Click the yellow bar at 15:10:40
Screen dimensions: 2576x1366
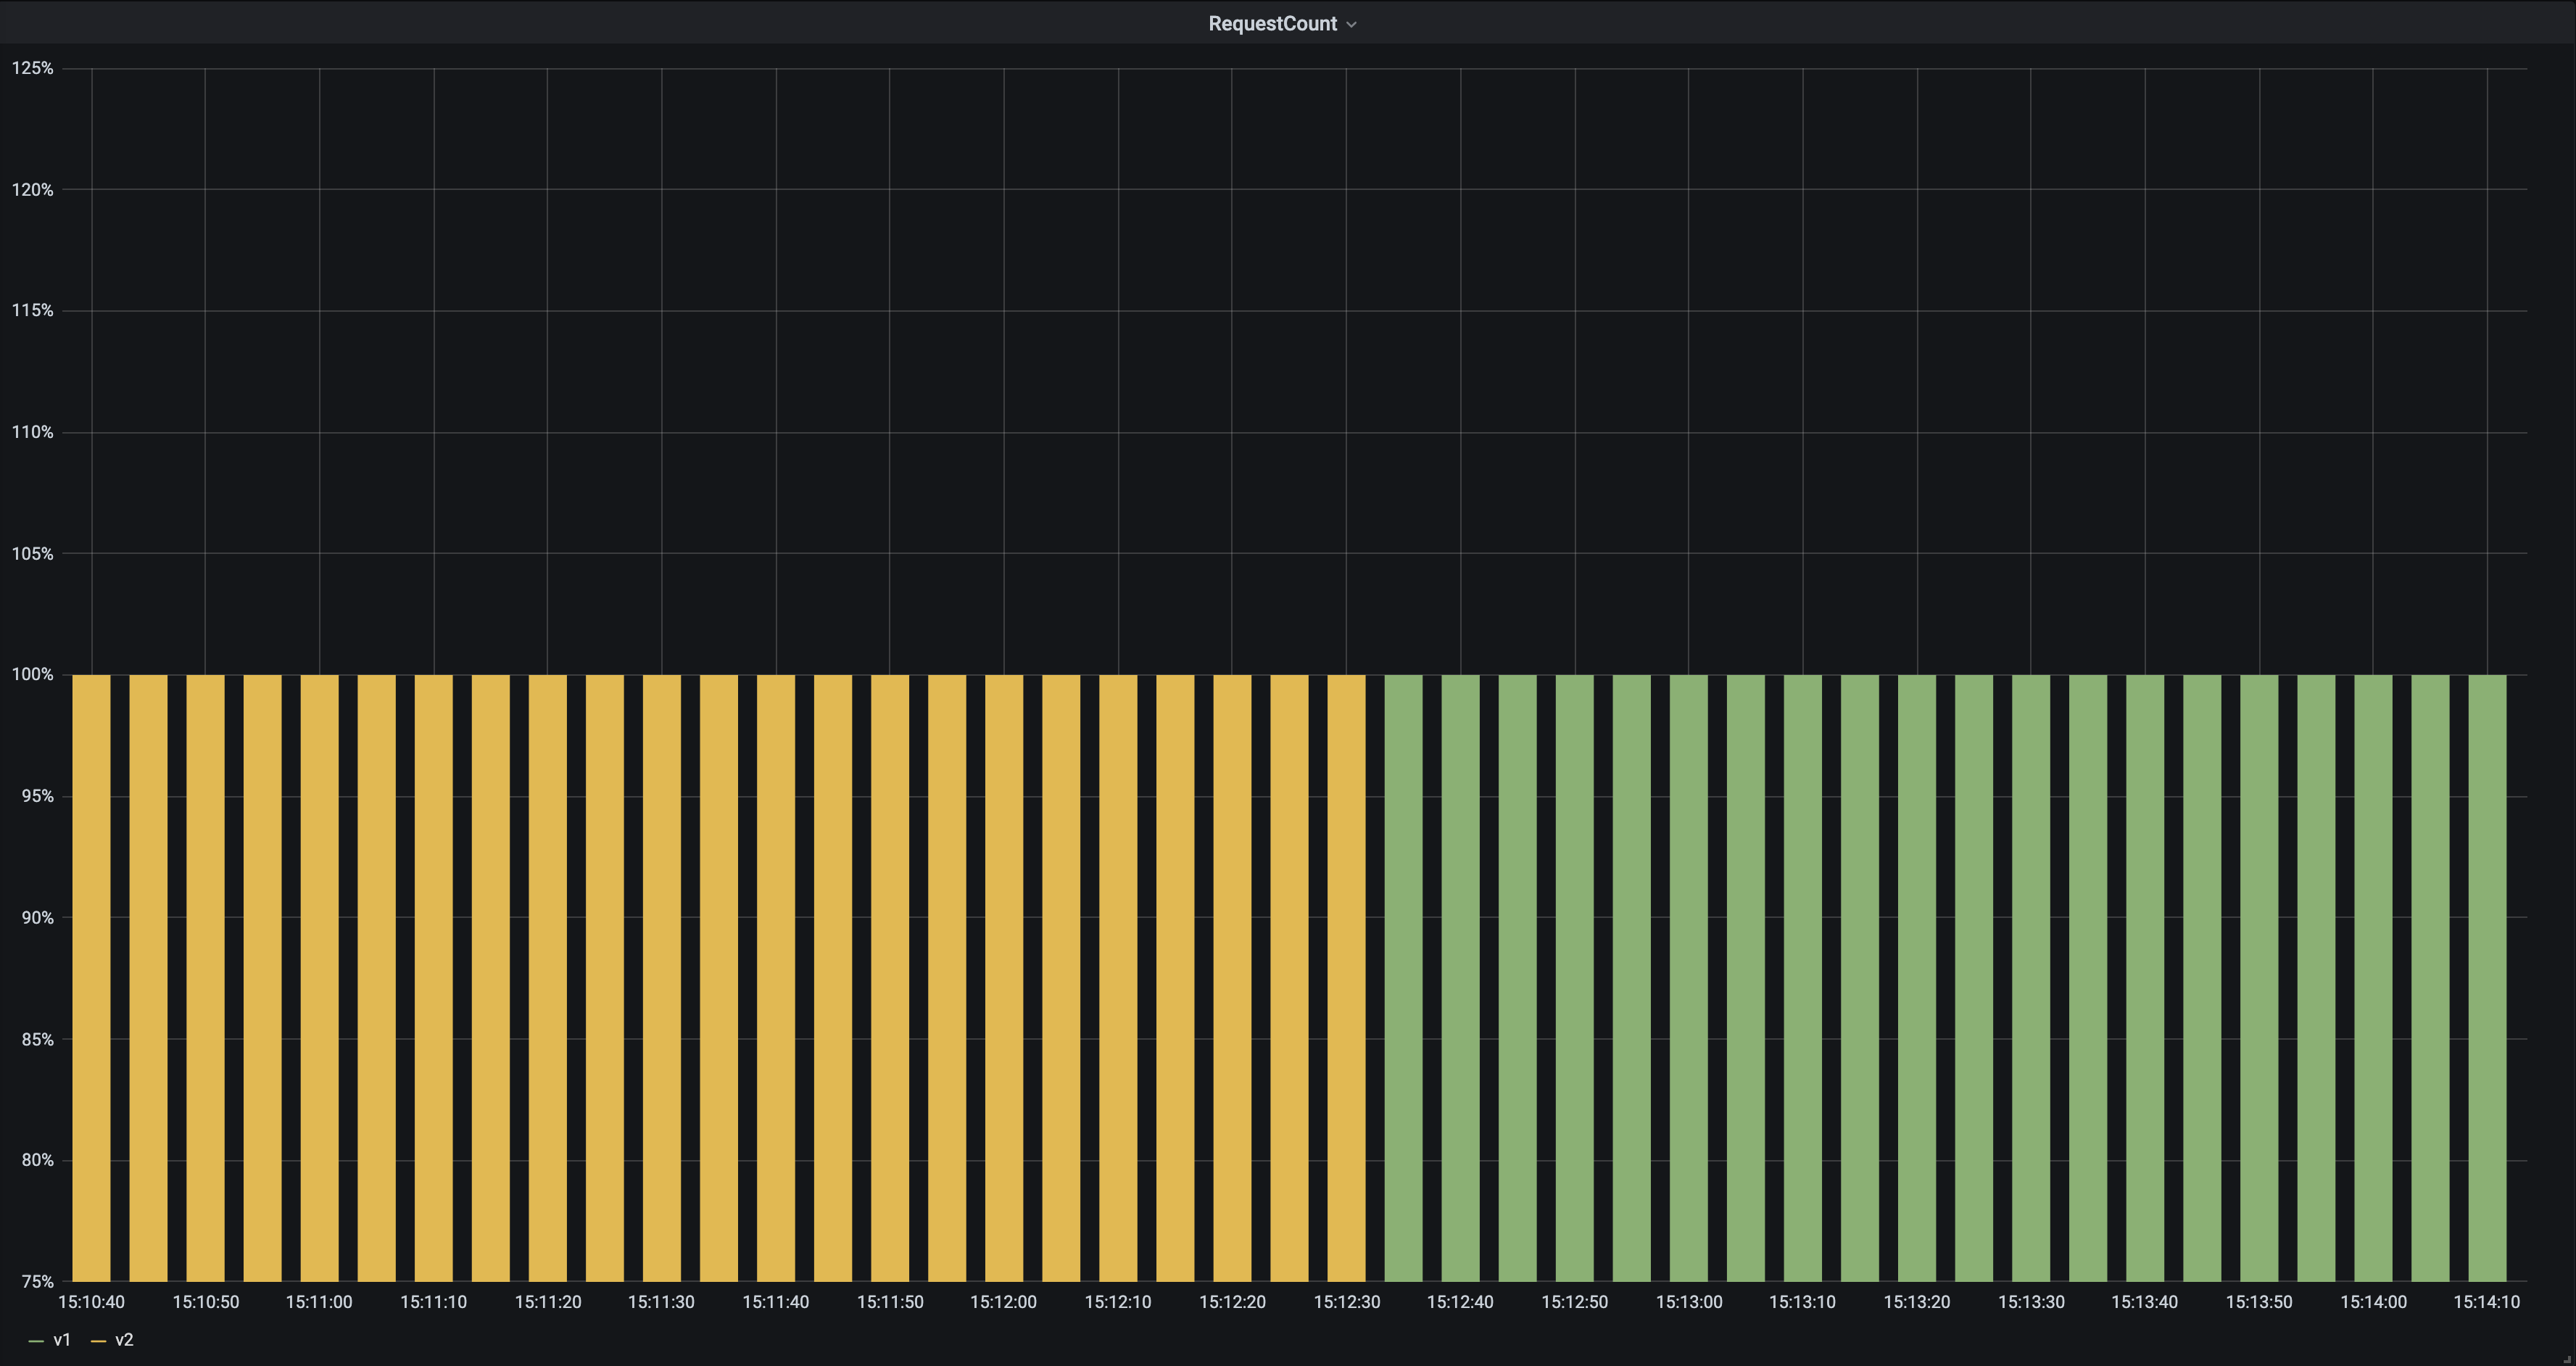[x=91, y=978]
